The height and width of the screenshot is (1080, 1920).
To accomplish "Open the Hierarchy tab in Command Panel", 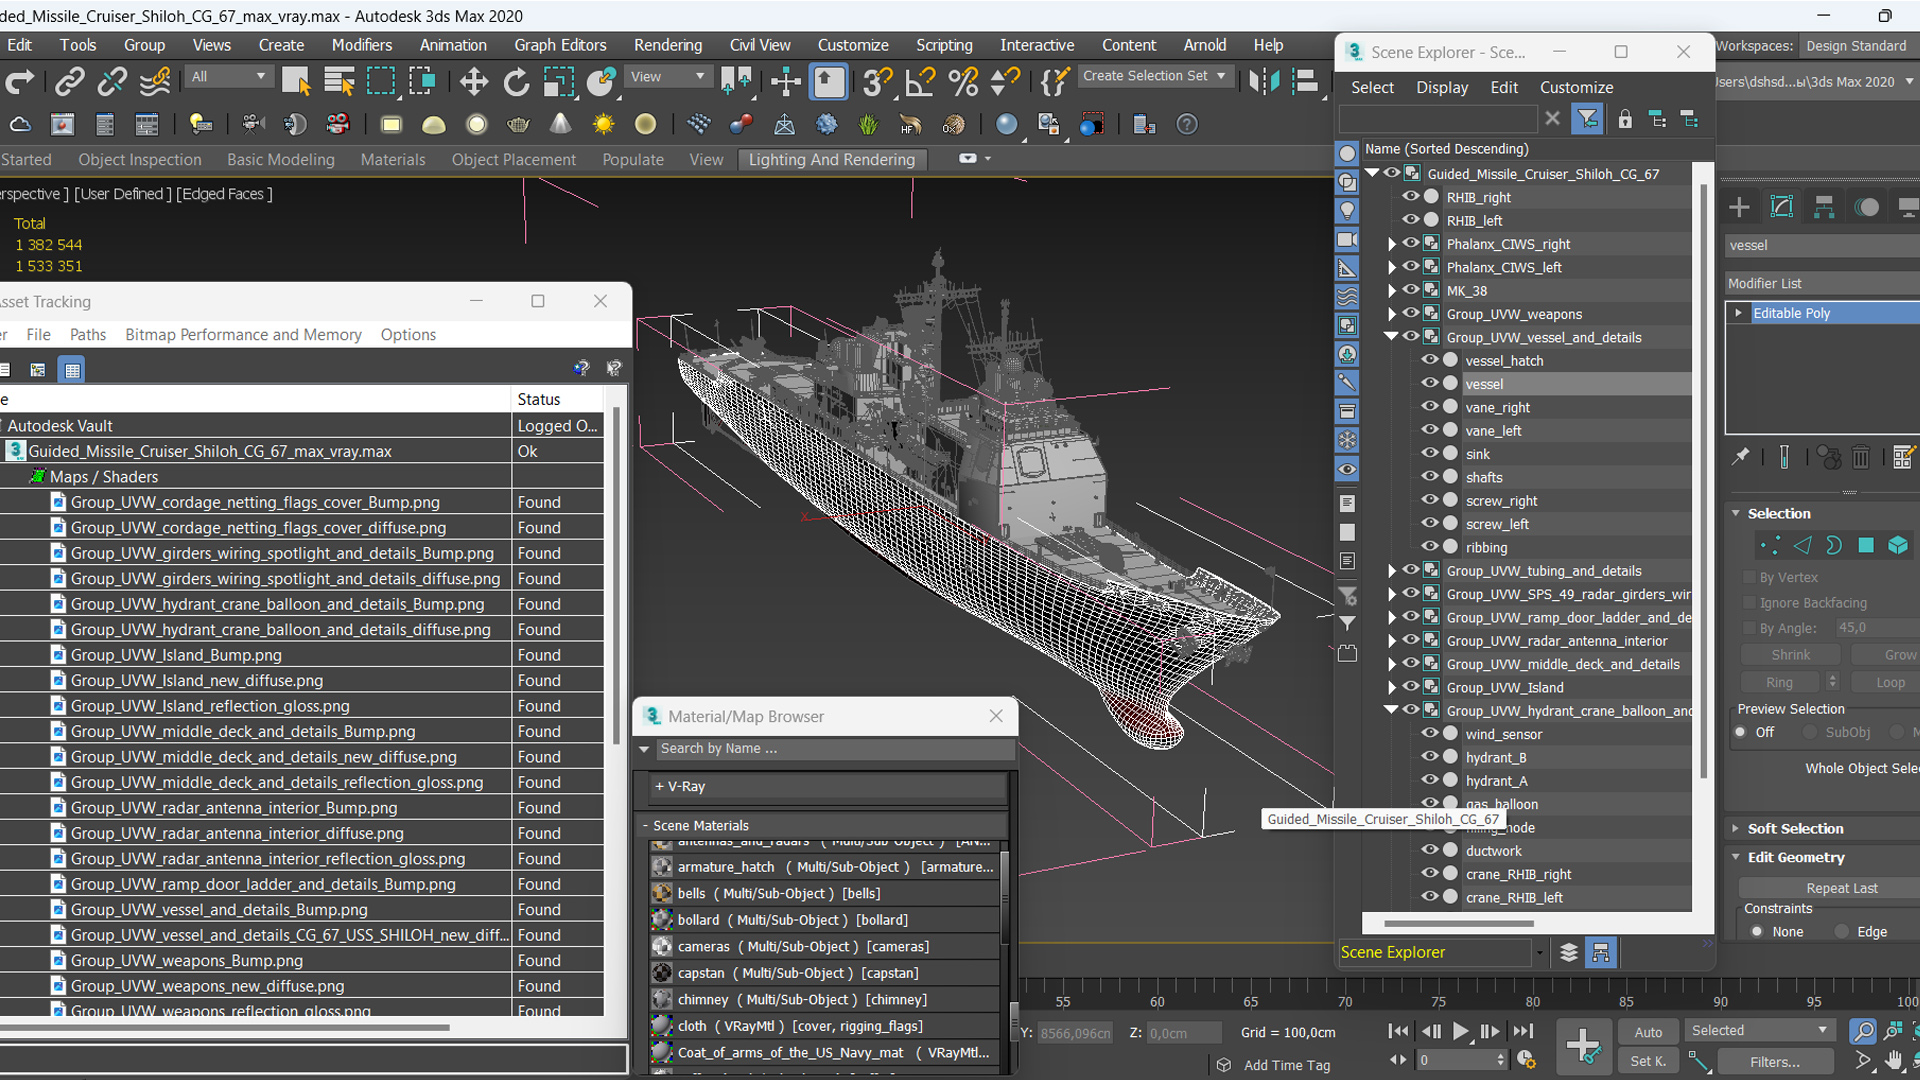I will [1824, 207].
